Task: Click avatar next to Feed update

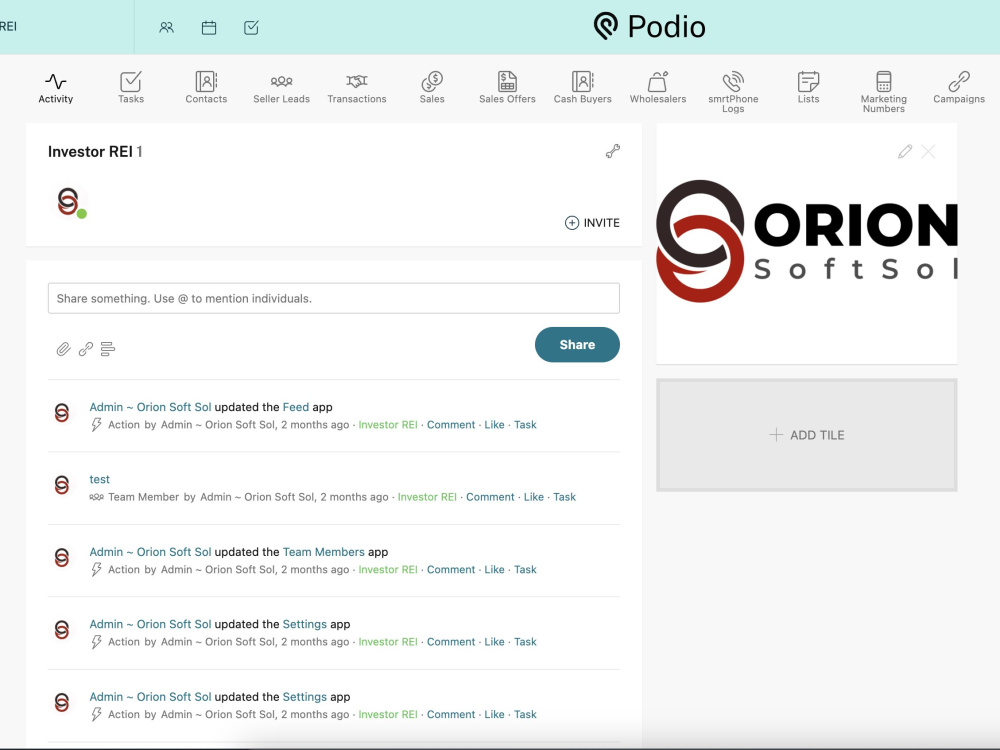Action: pos(62,413)
